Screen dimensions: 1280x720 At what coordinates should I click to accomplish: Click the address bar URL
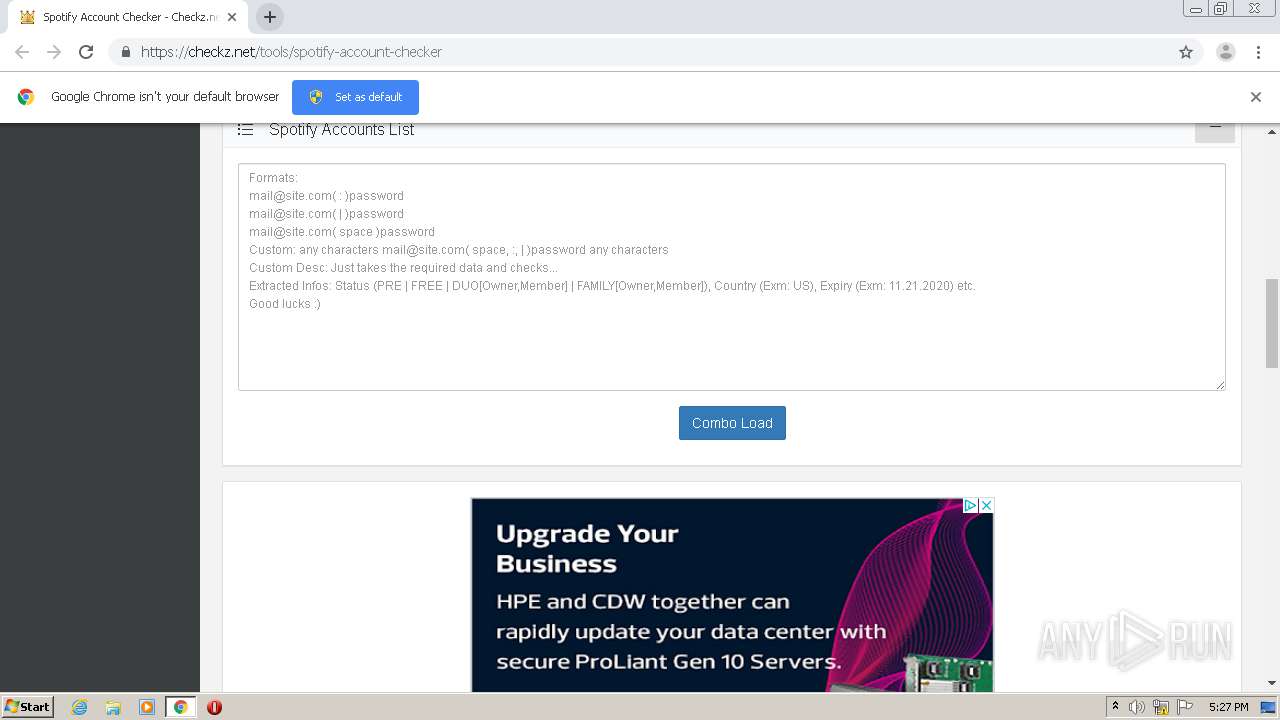coord(291,52)
